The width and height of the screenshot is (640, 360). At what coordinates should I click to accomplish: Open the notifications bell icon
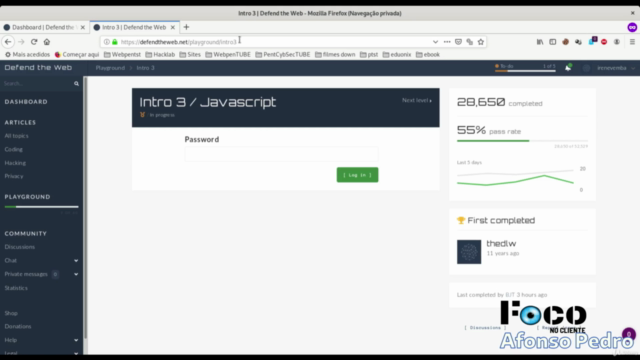click(568, 68)
